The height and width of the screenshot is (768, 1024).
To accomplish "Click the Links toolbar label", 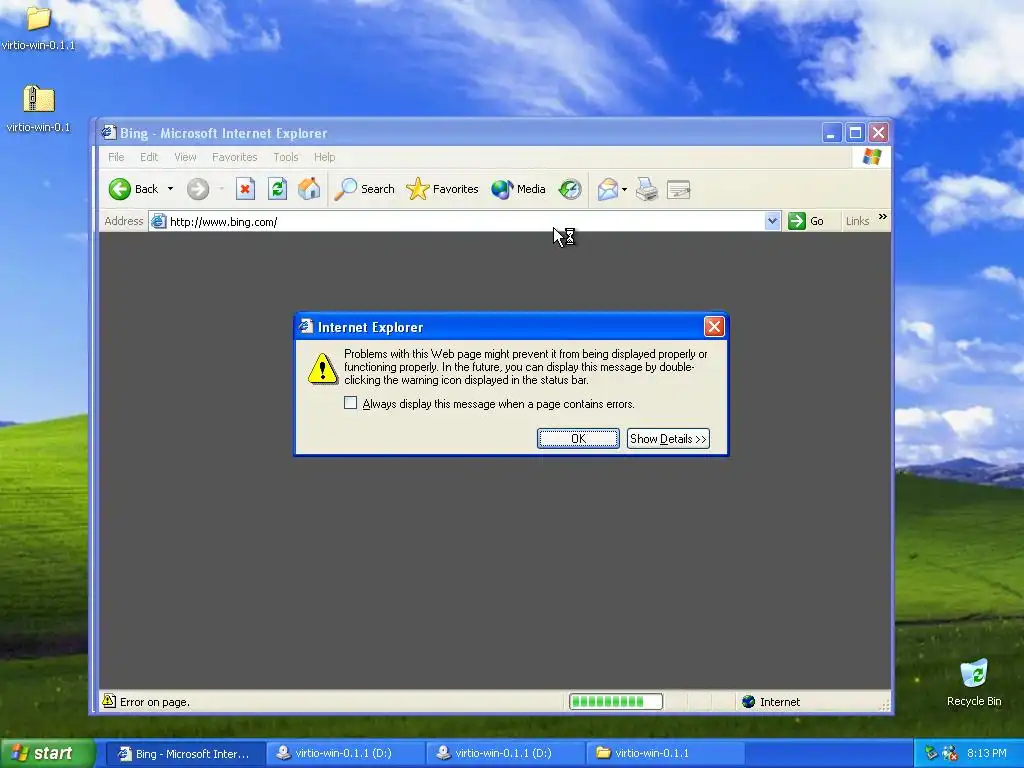I will click(x=857, y=221).
